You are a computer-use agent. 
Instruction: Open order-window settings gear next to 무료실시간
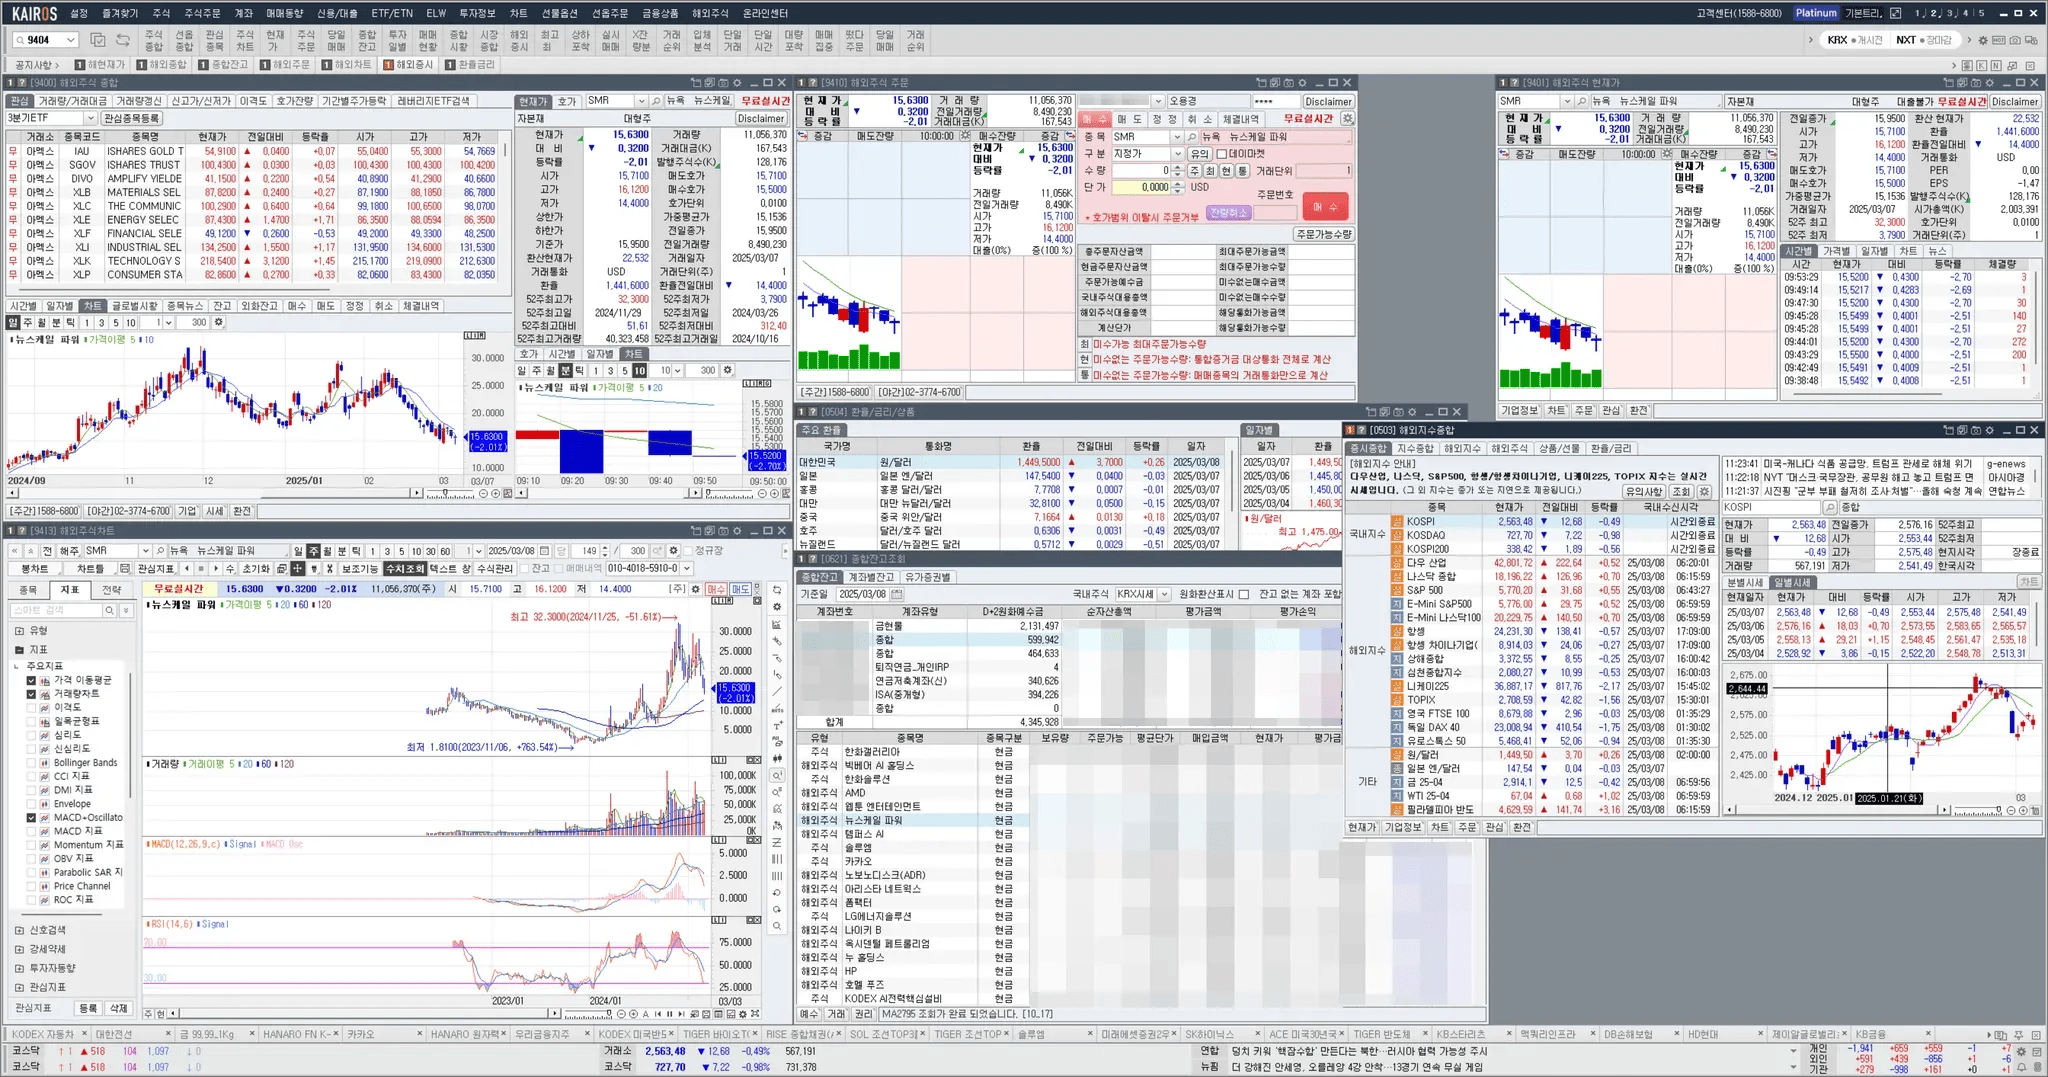(x=1347, y=118)
